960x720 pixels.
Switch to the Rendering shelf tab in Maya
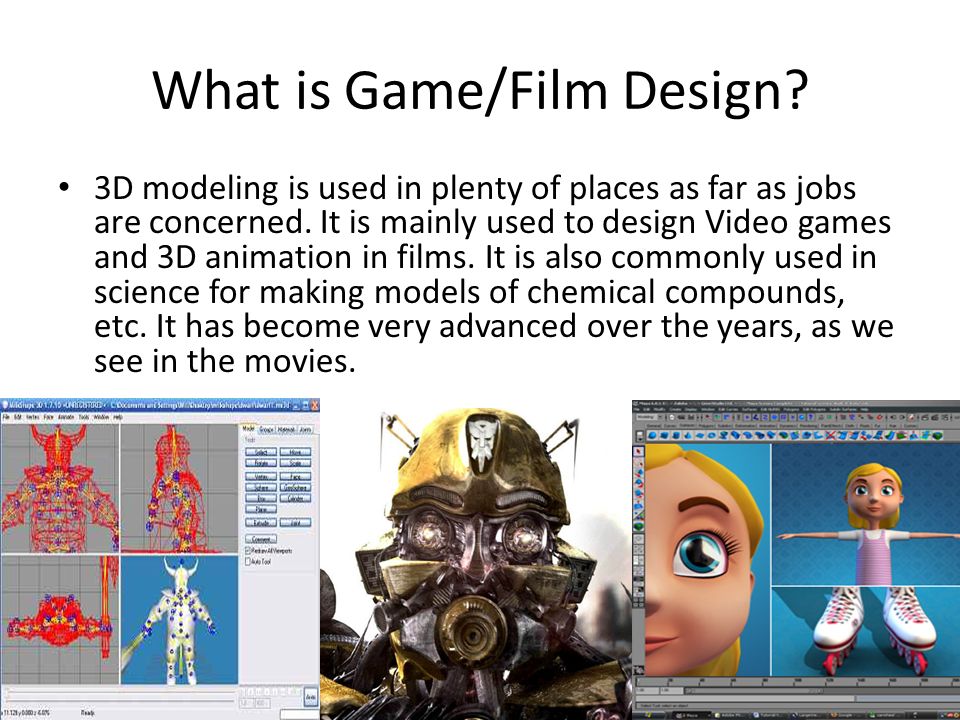[807, 426]
